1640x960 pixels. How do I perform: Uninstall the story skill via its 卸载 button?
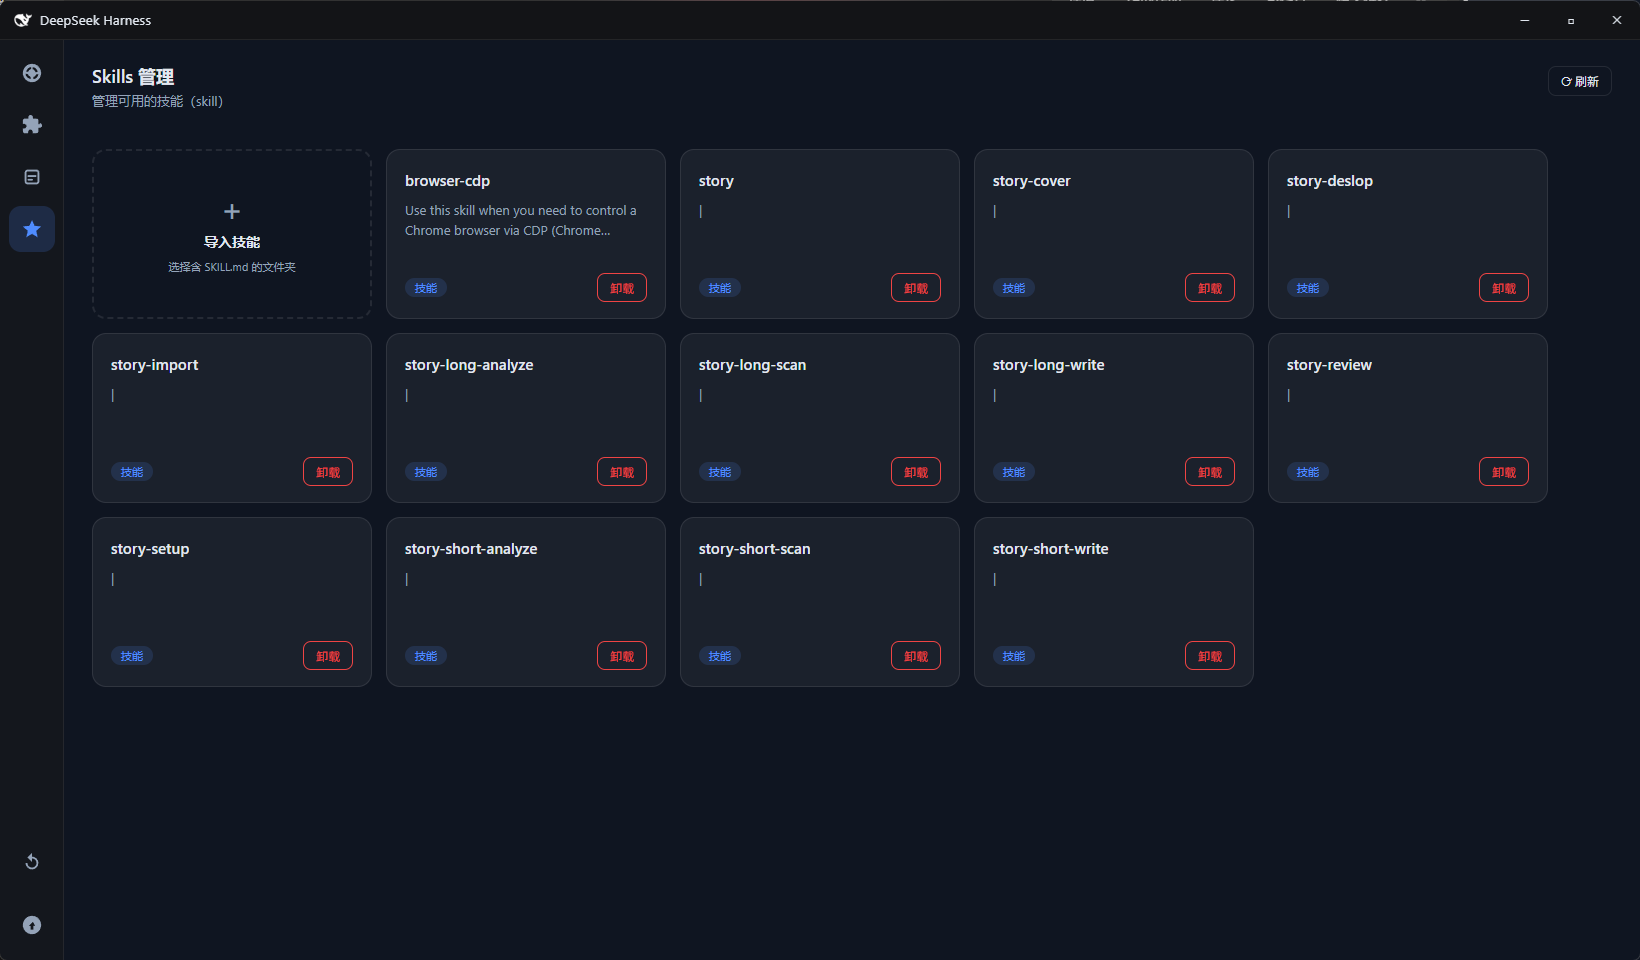916,288
